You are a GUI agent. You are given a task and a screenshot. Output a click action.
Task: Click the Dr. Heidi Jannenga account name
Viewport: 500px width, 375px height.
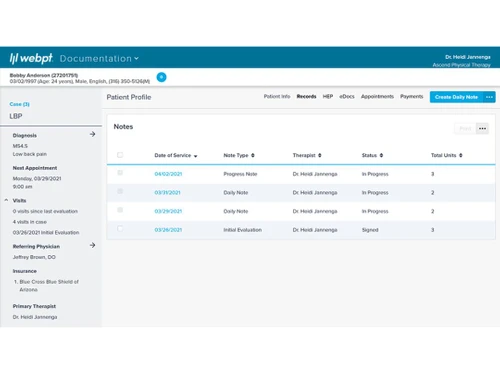coord(468,57)
